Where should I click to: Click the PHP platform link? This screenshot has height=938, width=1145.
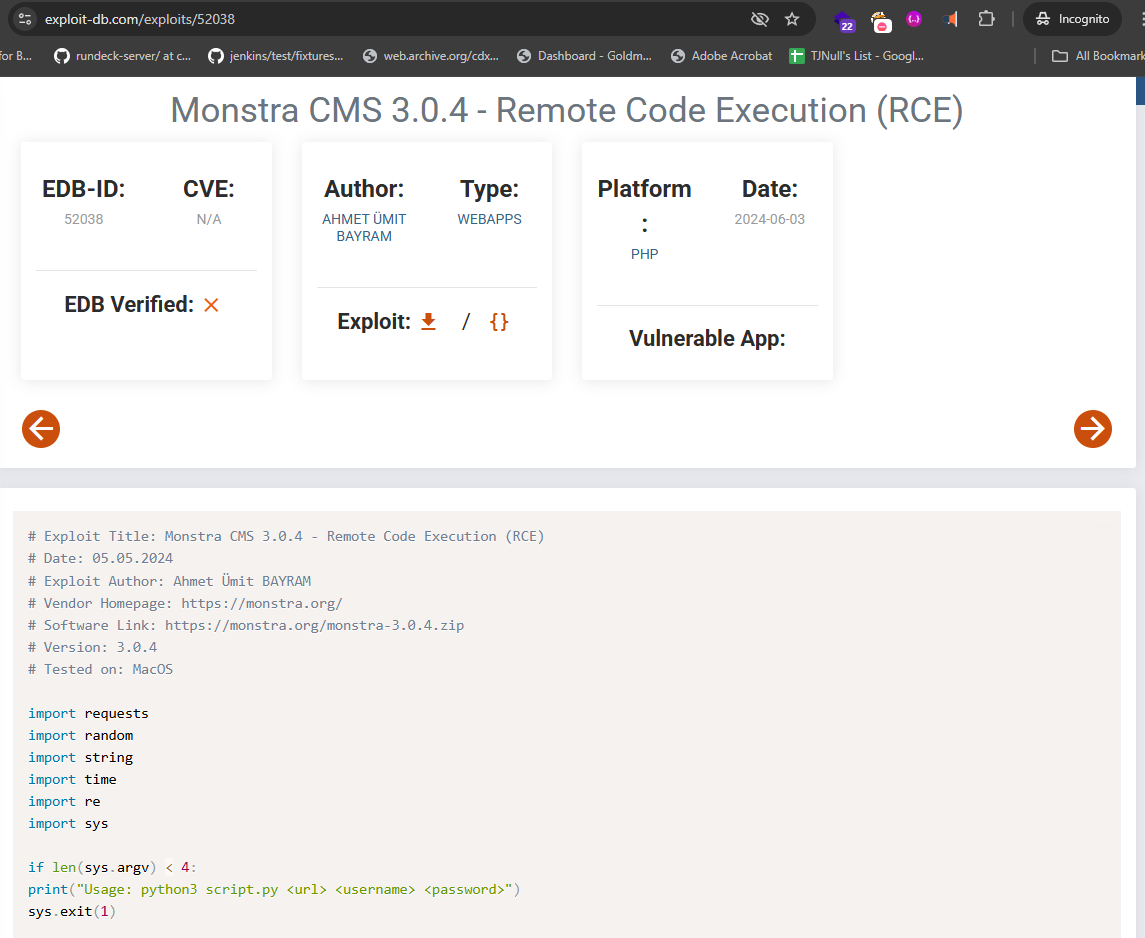click(644, 254)
